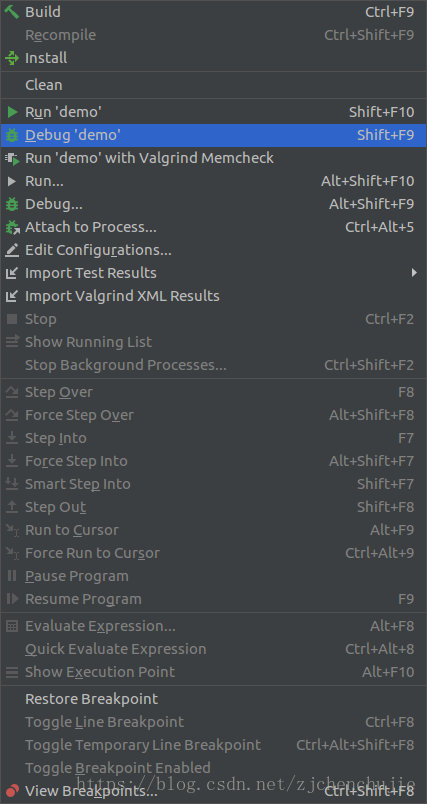Viewport: 427px width, 804px height.
Task: Choose Restore Breakpoint from the menu
Action: [213, 699]
